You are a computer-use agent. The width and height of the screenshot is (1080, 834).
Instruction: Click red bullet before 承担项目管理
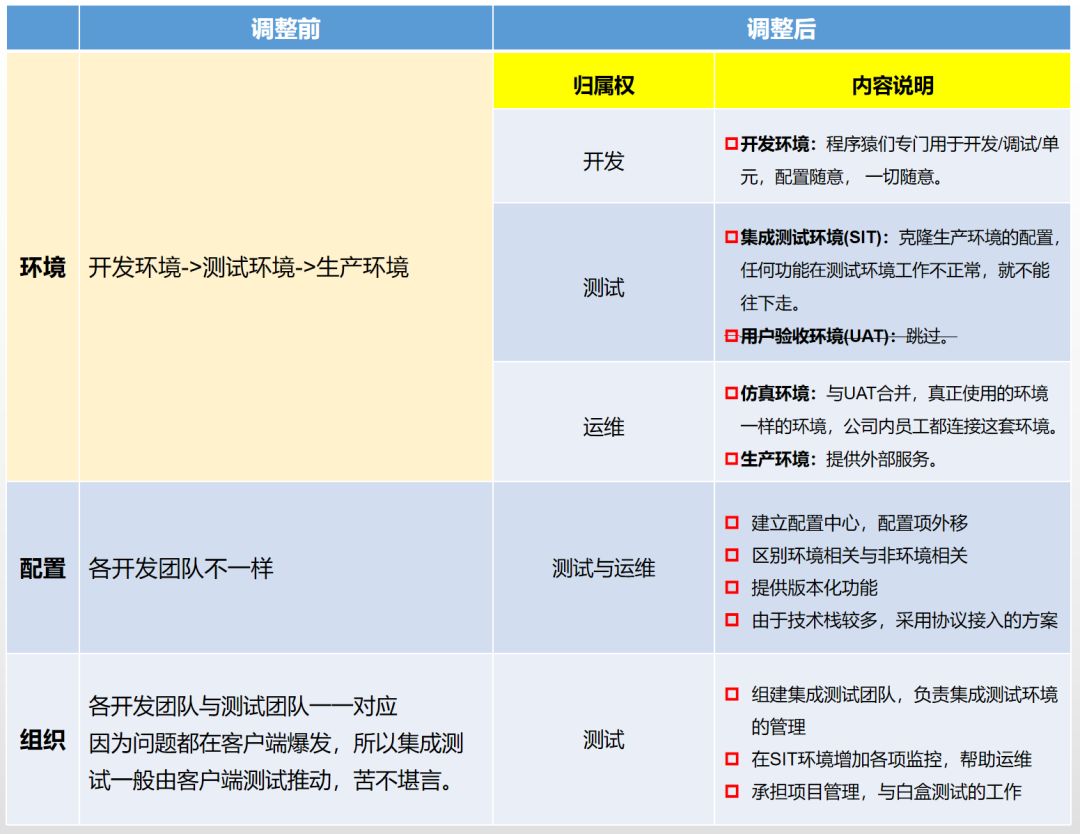coord(731,791)
